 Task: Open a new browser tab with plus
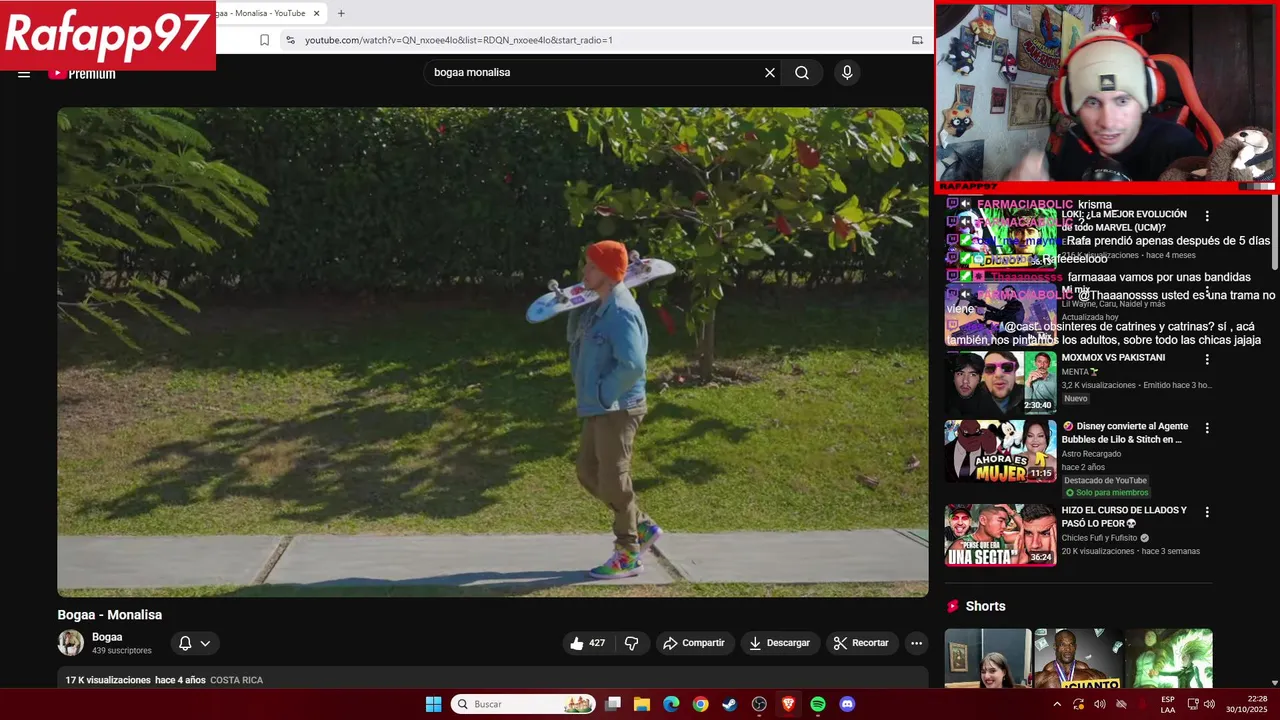click(x=341, y=13)
